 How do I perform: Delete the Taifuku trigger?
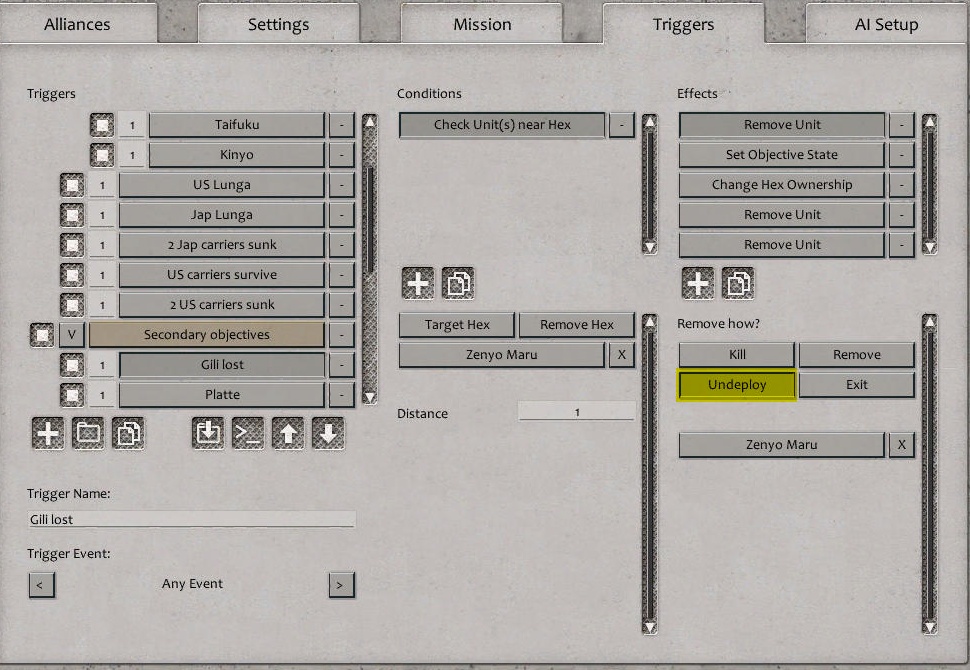(341, 125)
